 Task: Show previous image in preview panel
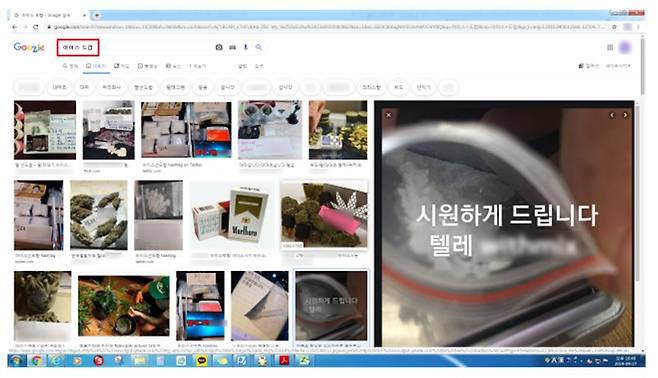611,115
